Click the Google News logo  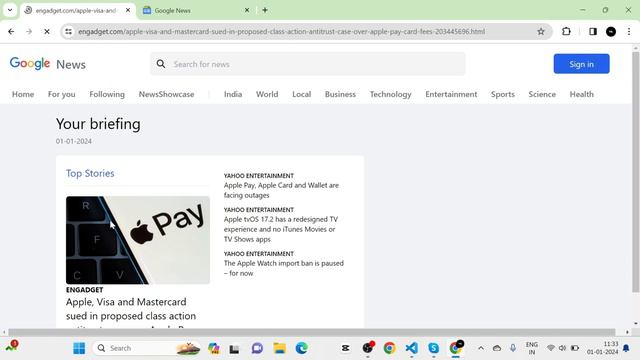coord(47,64)
